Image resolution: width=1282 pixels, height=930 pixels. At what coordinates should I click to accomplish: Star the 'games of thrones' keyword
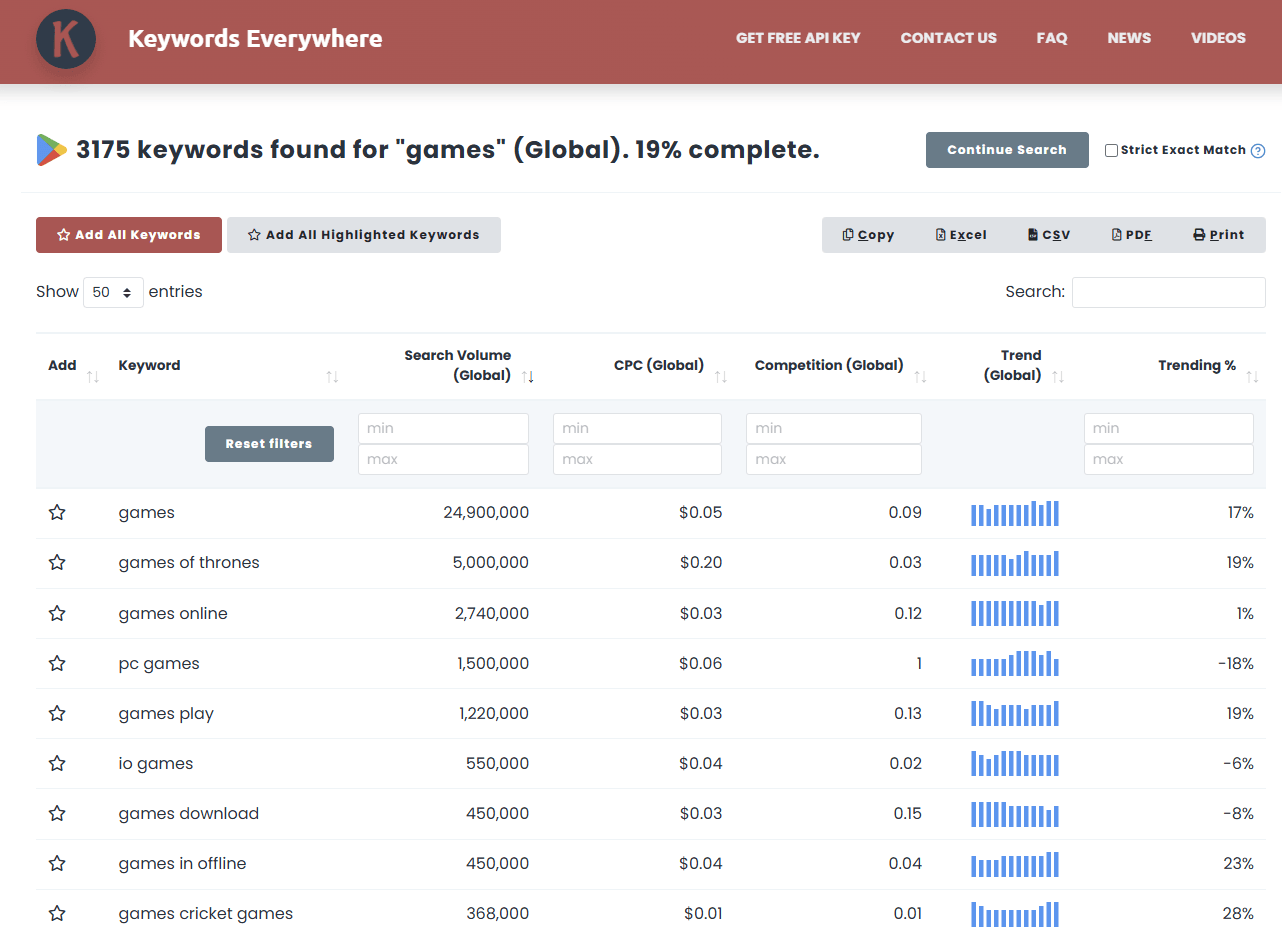click(x=57, y=563)
